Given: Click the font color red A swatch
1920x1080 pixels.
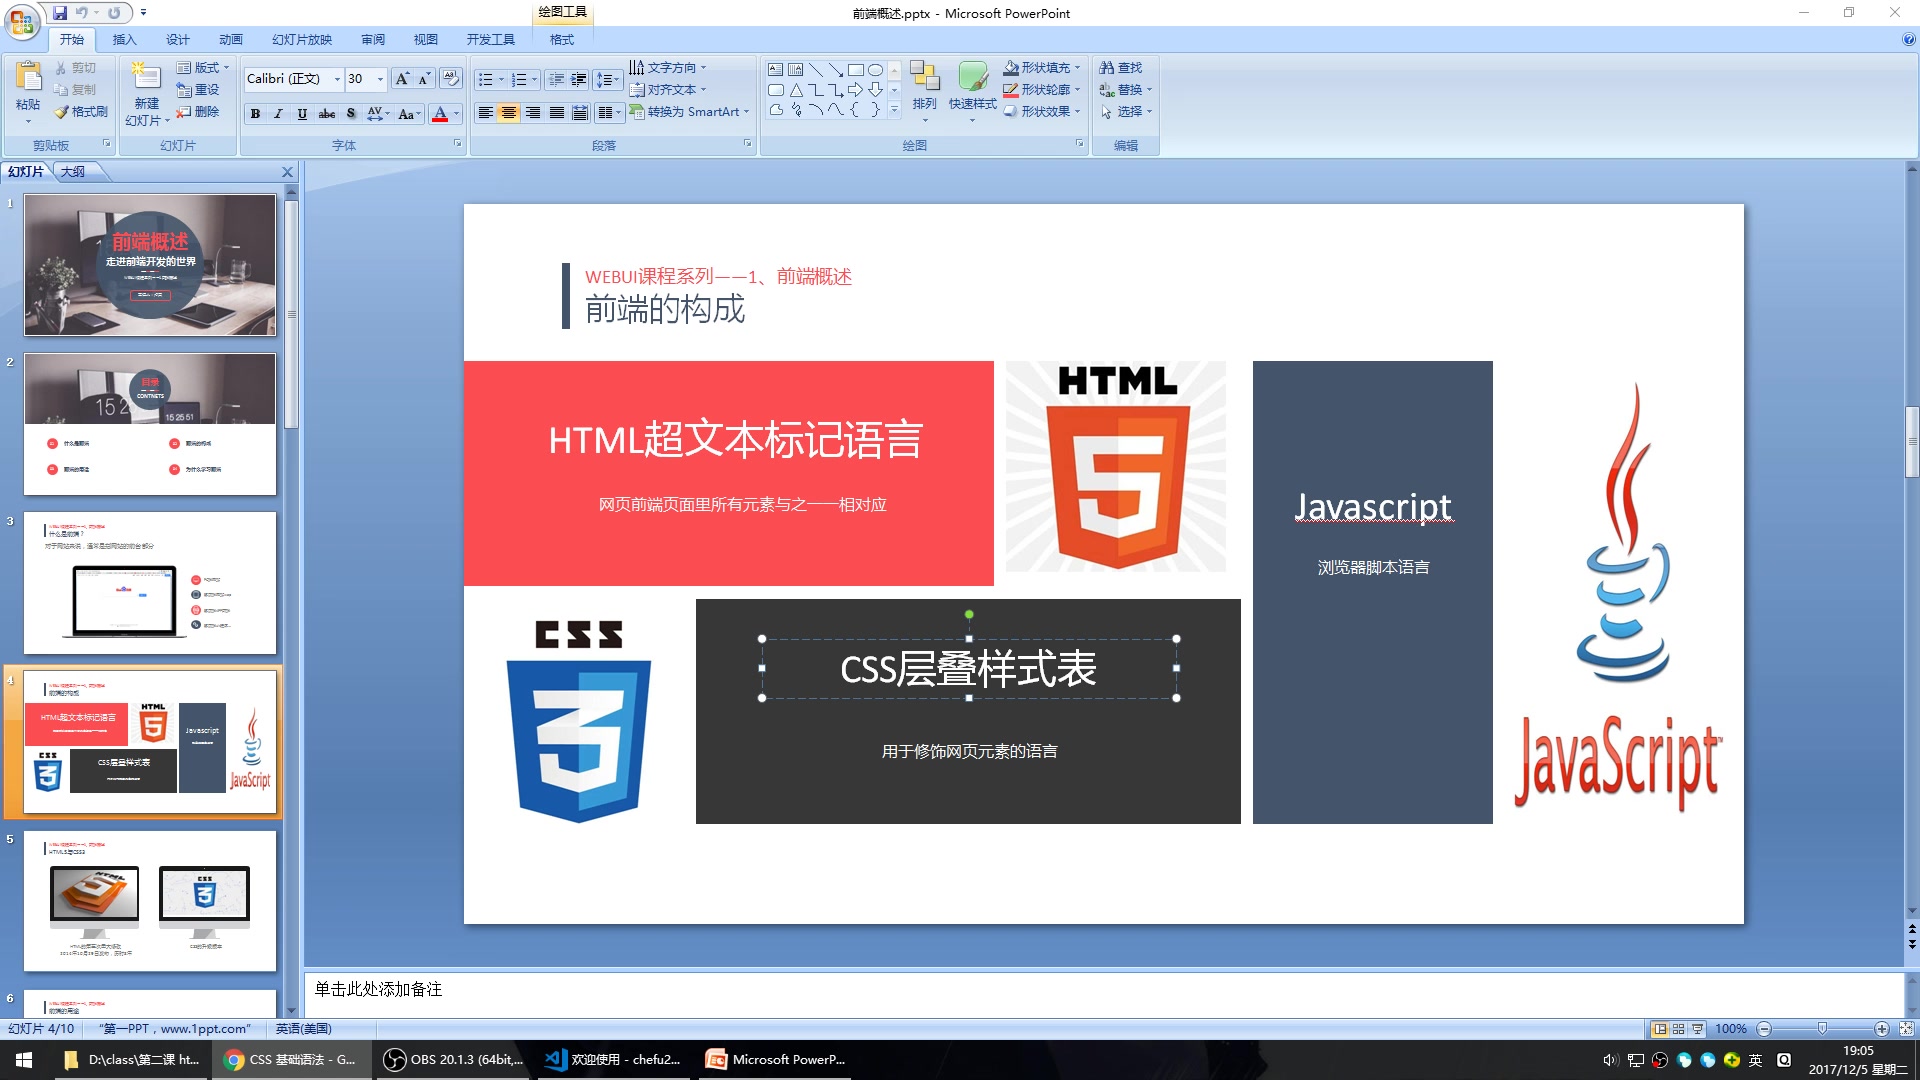Looking at the screenshot, I should click(x=439, y=114).
